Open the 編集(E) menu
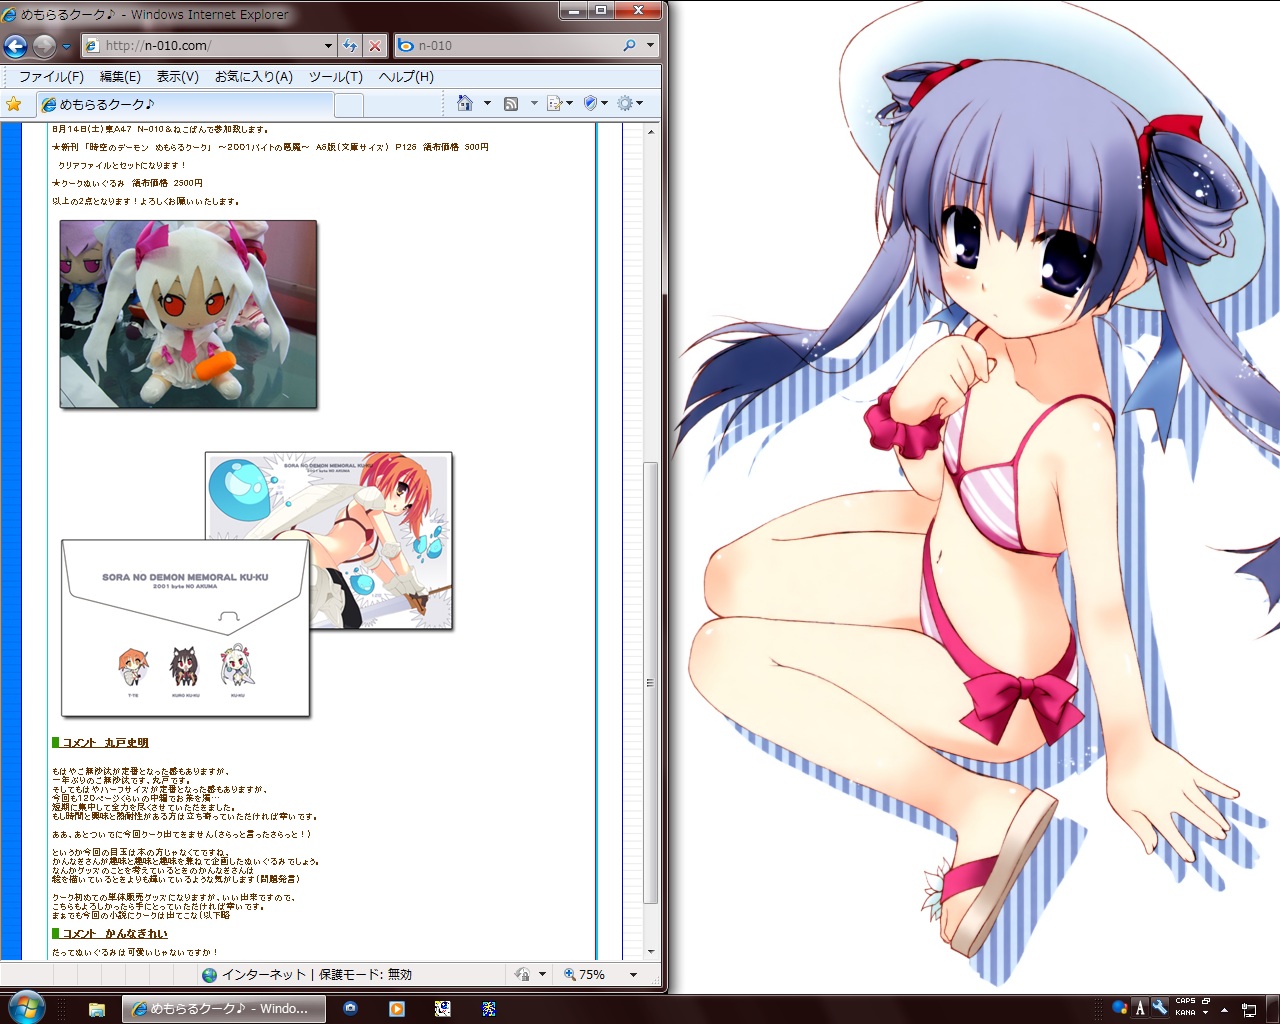This screenshot has height=1024, width=1280. pyautogui.click(x=120, y=76)
